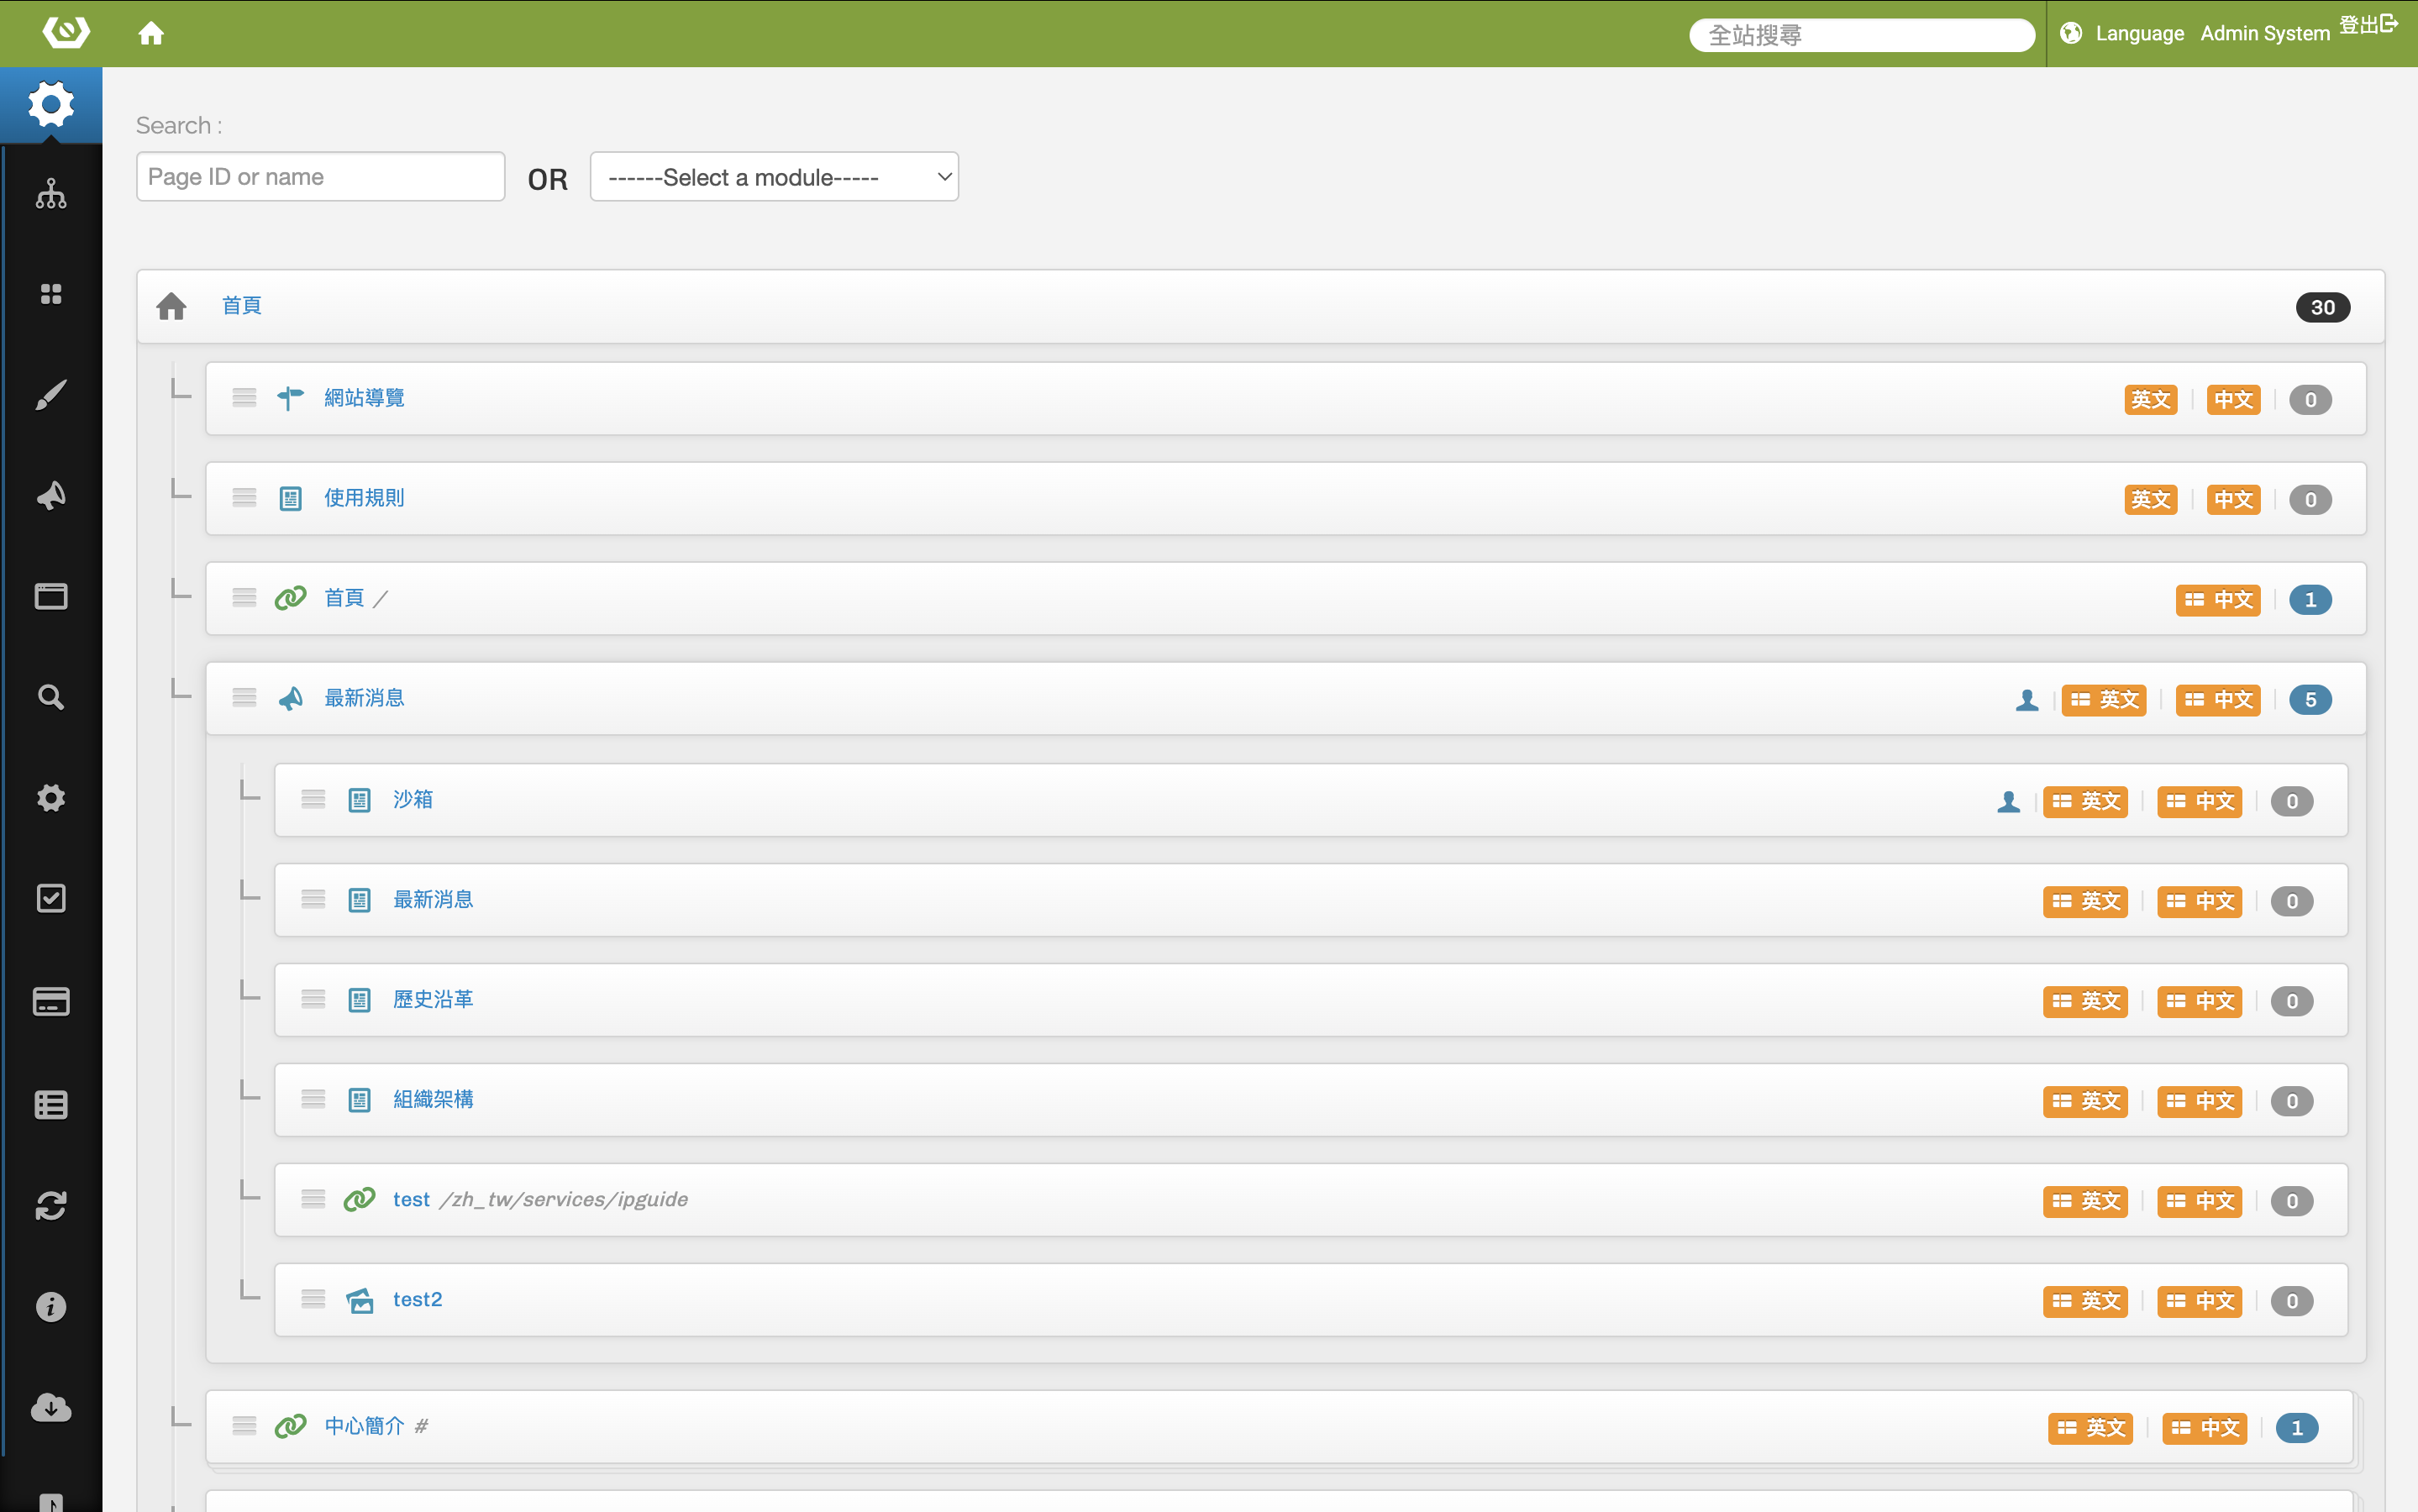Open the Language menu

click(x=2138, y=34)
